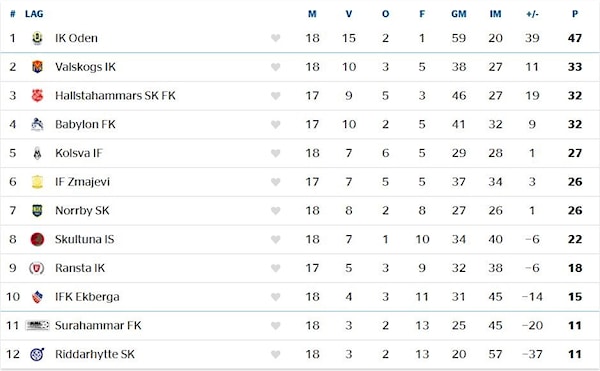Screen dimensions: 600x371
Task: Click the Norrby SK club crest
Action: (37, 210)
